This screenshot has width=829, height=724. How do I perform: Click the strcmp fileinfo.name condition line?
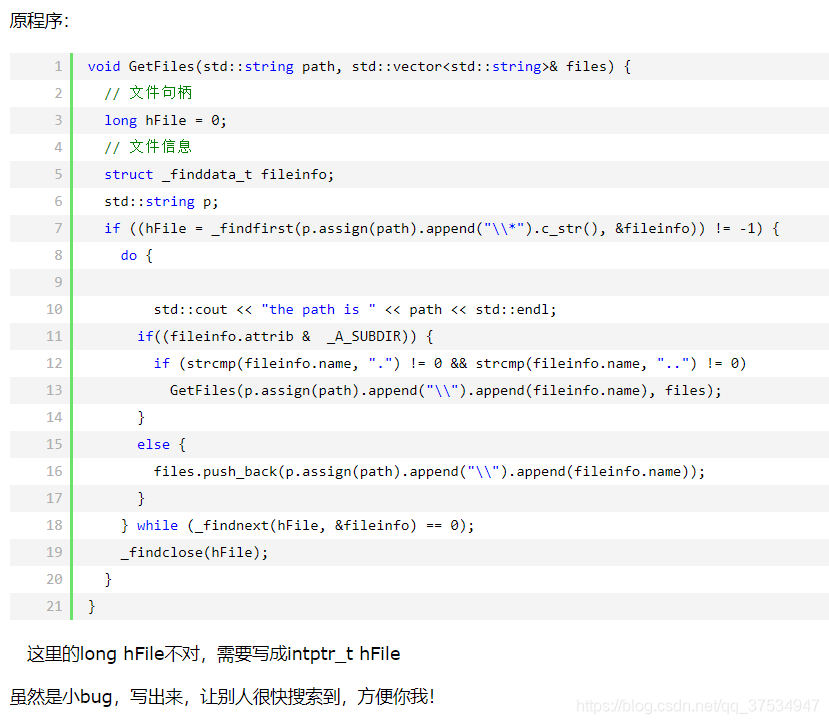point(450,363)
